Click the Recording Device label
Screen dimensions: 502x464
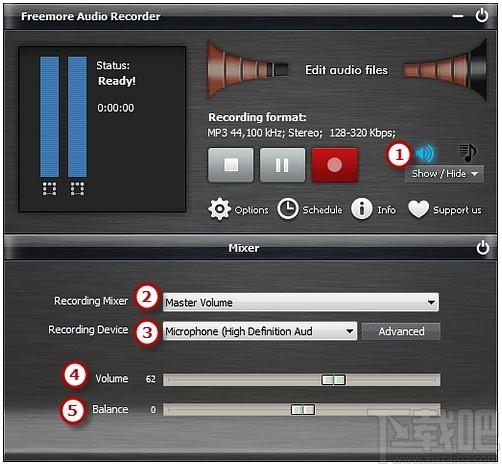pos(88,330)
